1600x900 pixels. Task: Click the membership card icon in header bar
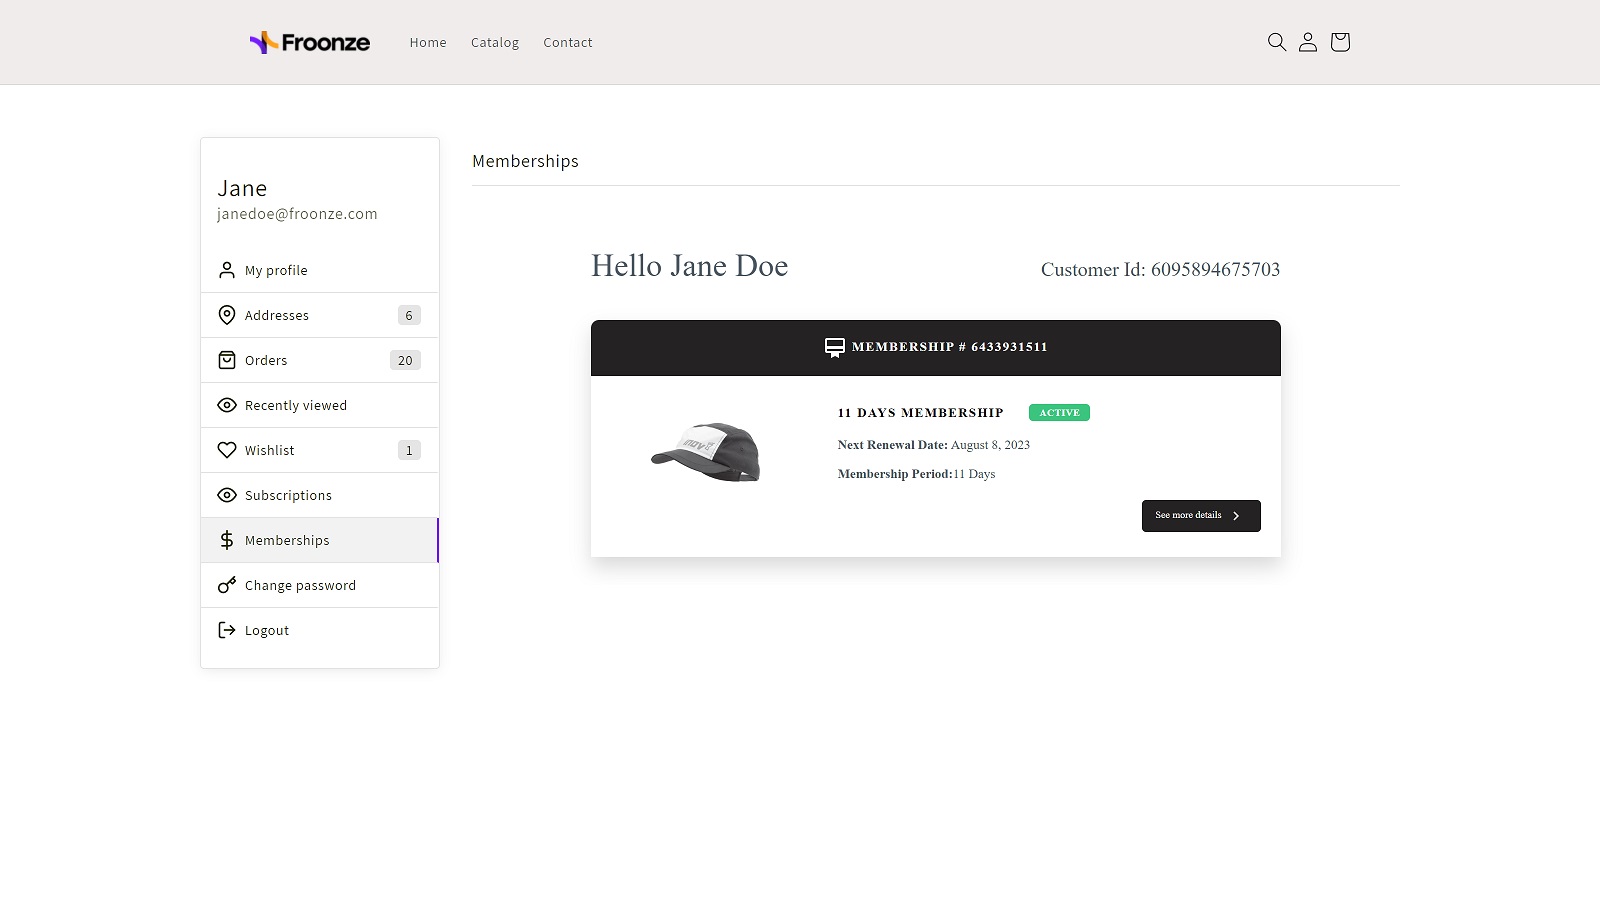pos(835,347)
